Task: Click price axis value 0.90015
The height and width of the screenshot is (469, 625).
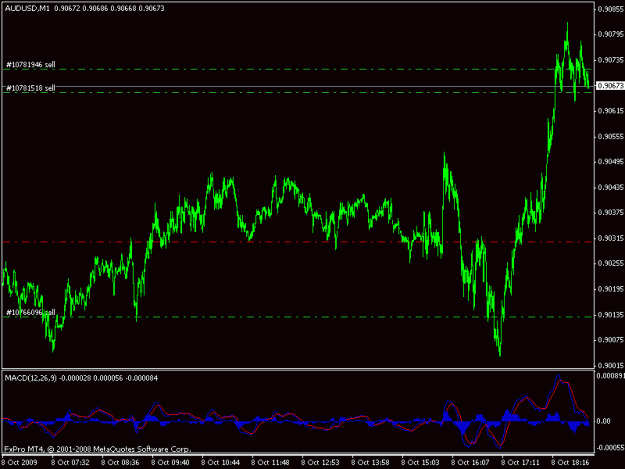Action: pos(611,365)
